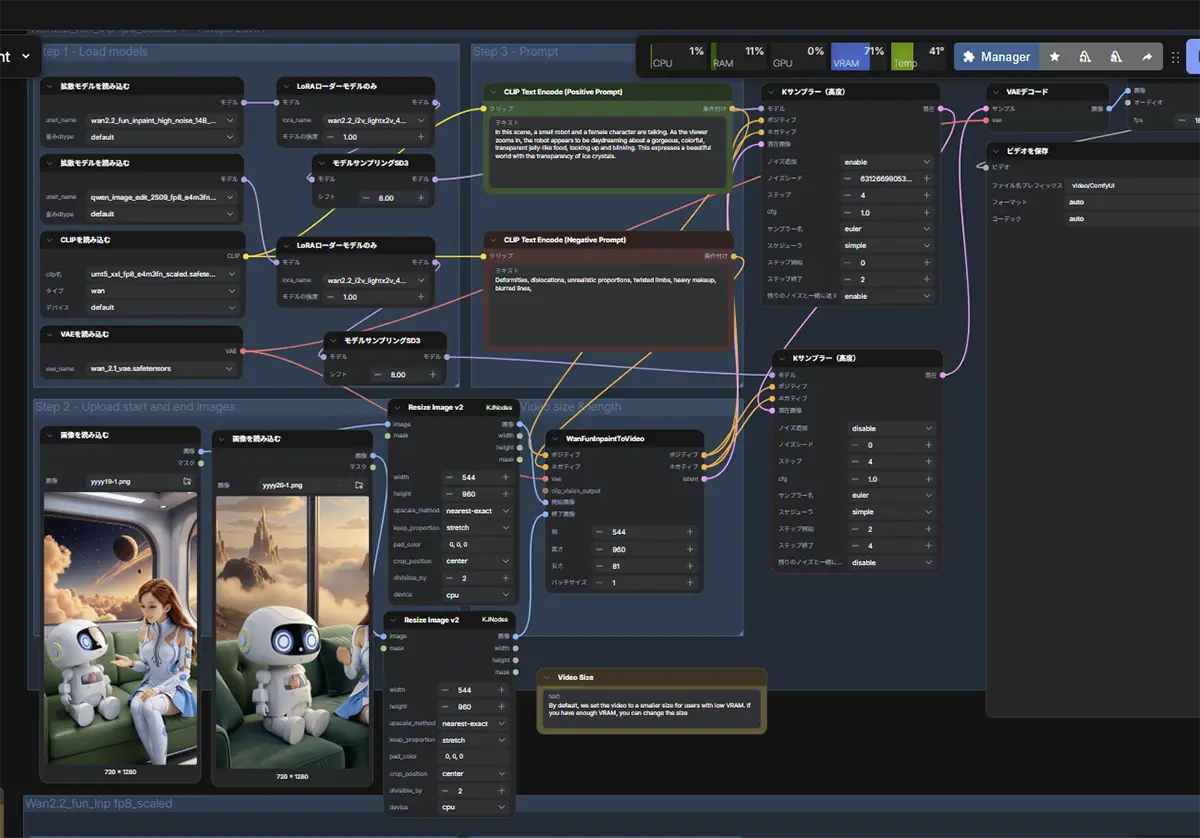Click the GPU 0% usage monitor
This screenshot has width=1200, height=838.
pos(798,56)
